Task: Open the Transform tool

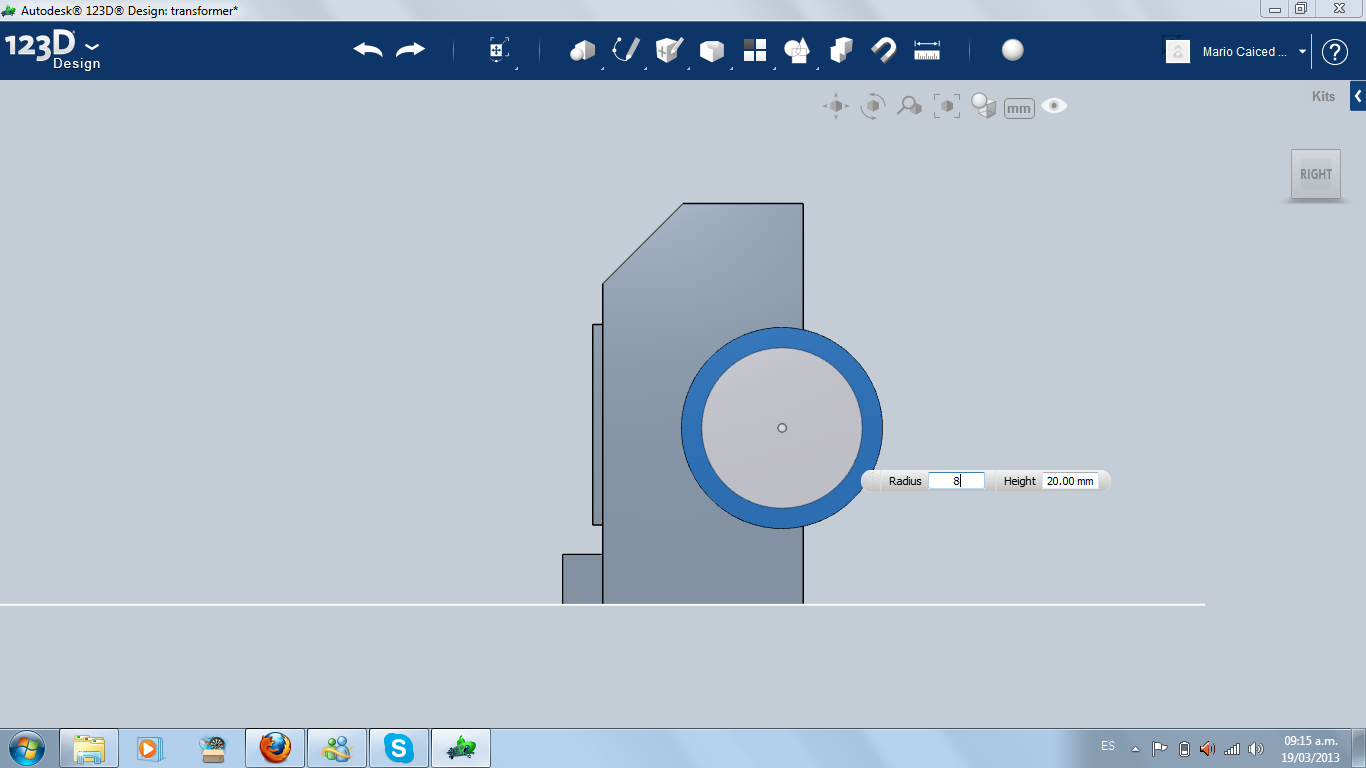Action: pyautogui.click(x=499, y=50)
